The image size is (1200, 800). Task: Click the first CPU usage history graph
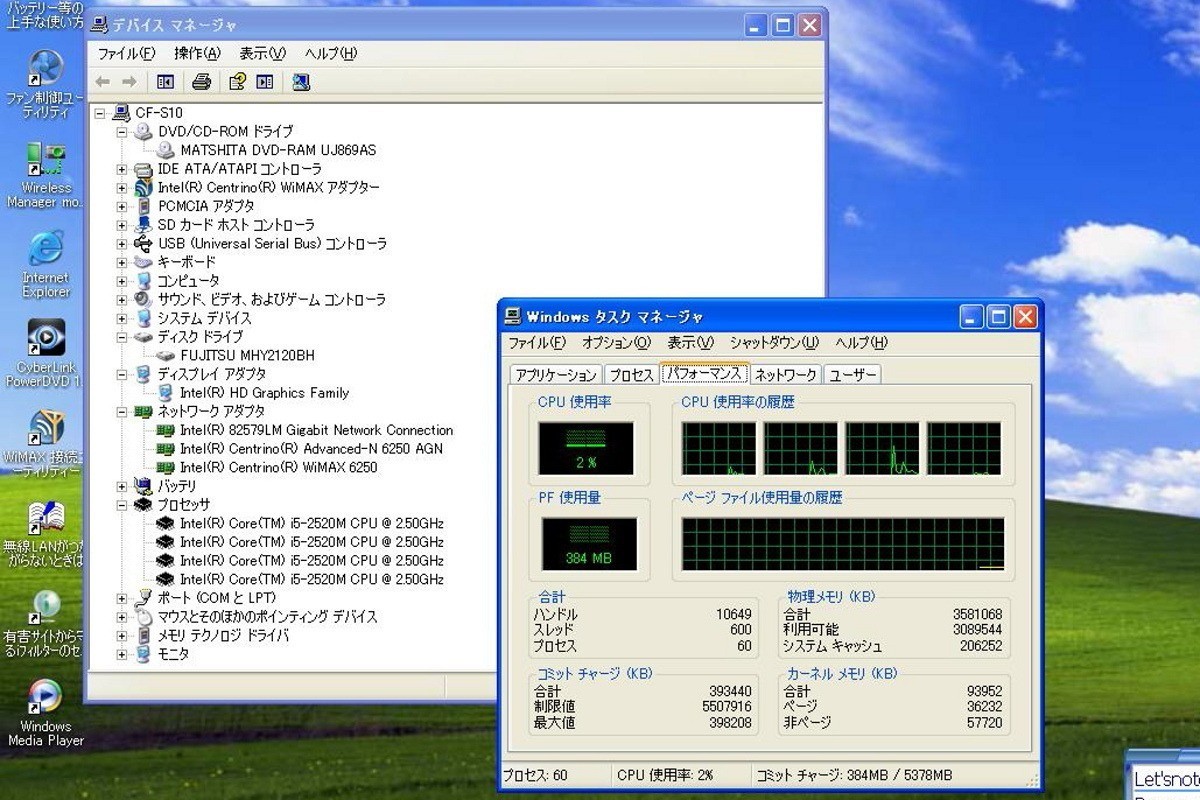pyautogui.click(x=719, y=448)
